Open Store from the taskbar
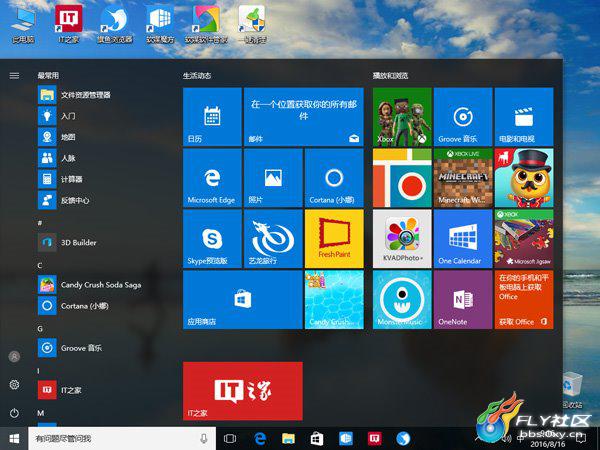This screenshot has width=600, height=450. 317,439
